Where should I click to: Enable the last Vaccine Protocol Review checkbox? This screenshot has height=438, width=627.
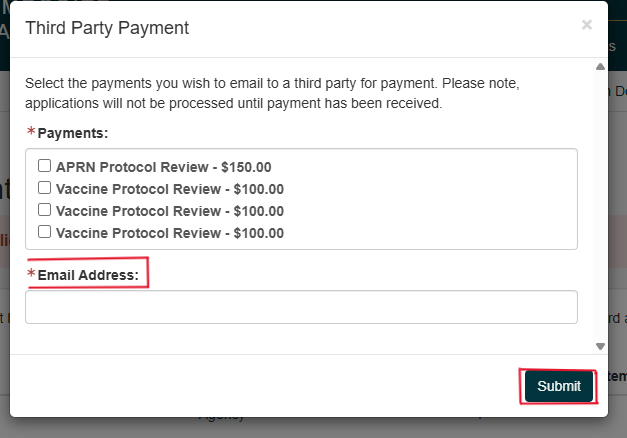click(44, 232)
